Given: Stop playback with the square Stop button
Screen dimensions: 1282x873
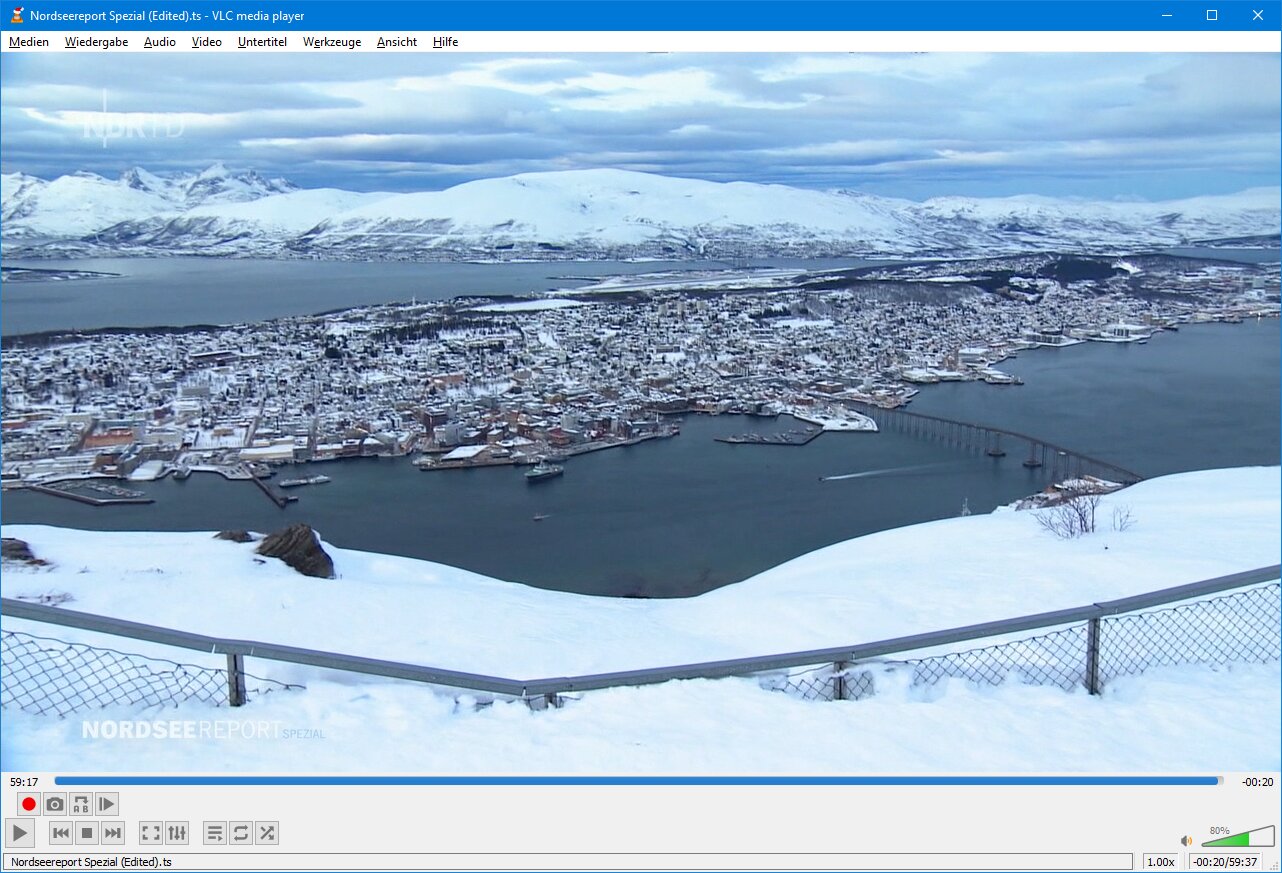Looking at the screenshot, I should [x=87, y=833].
